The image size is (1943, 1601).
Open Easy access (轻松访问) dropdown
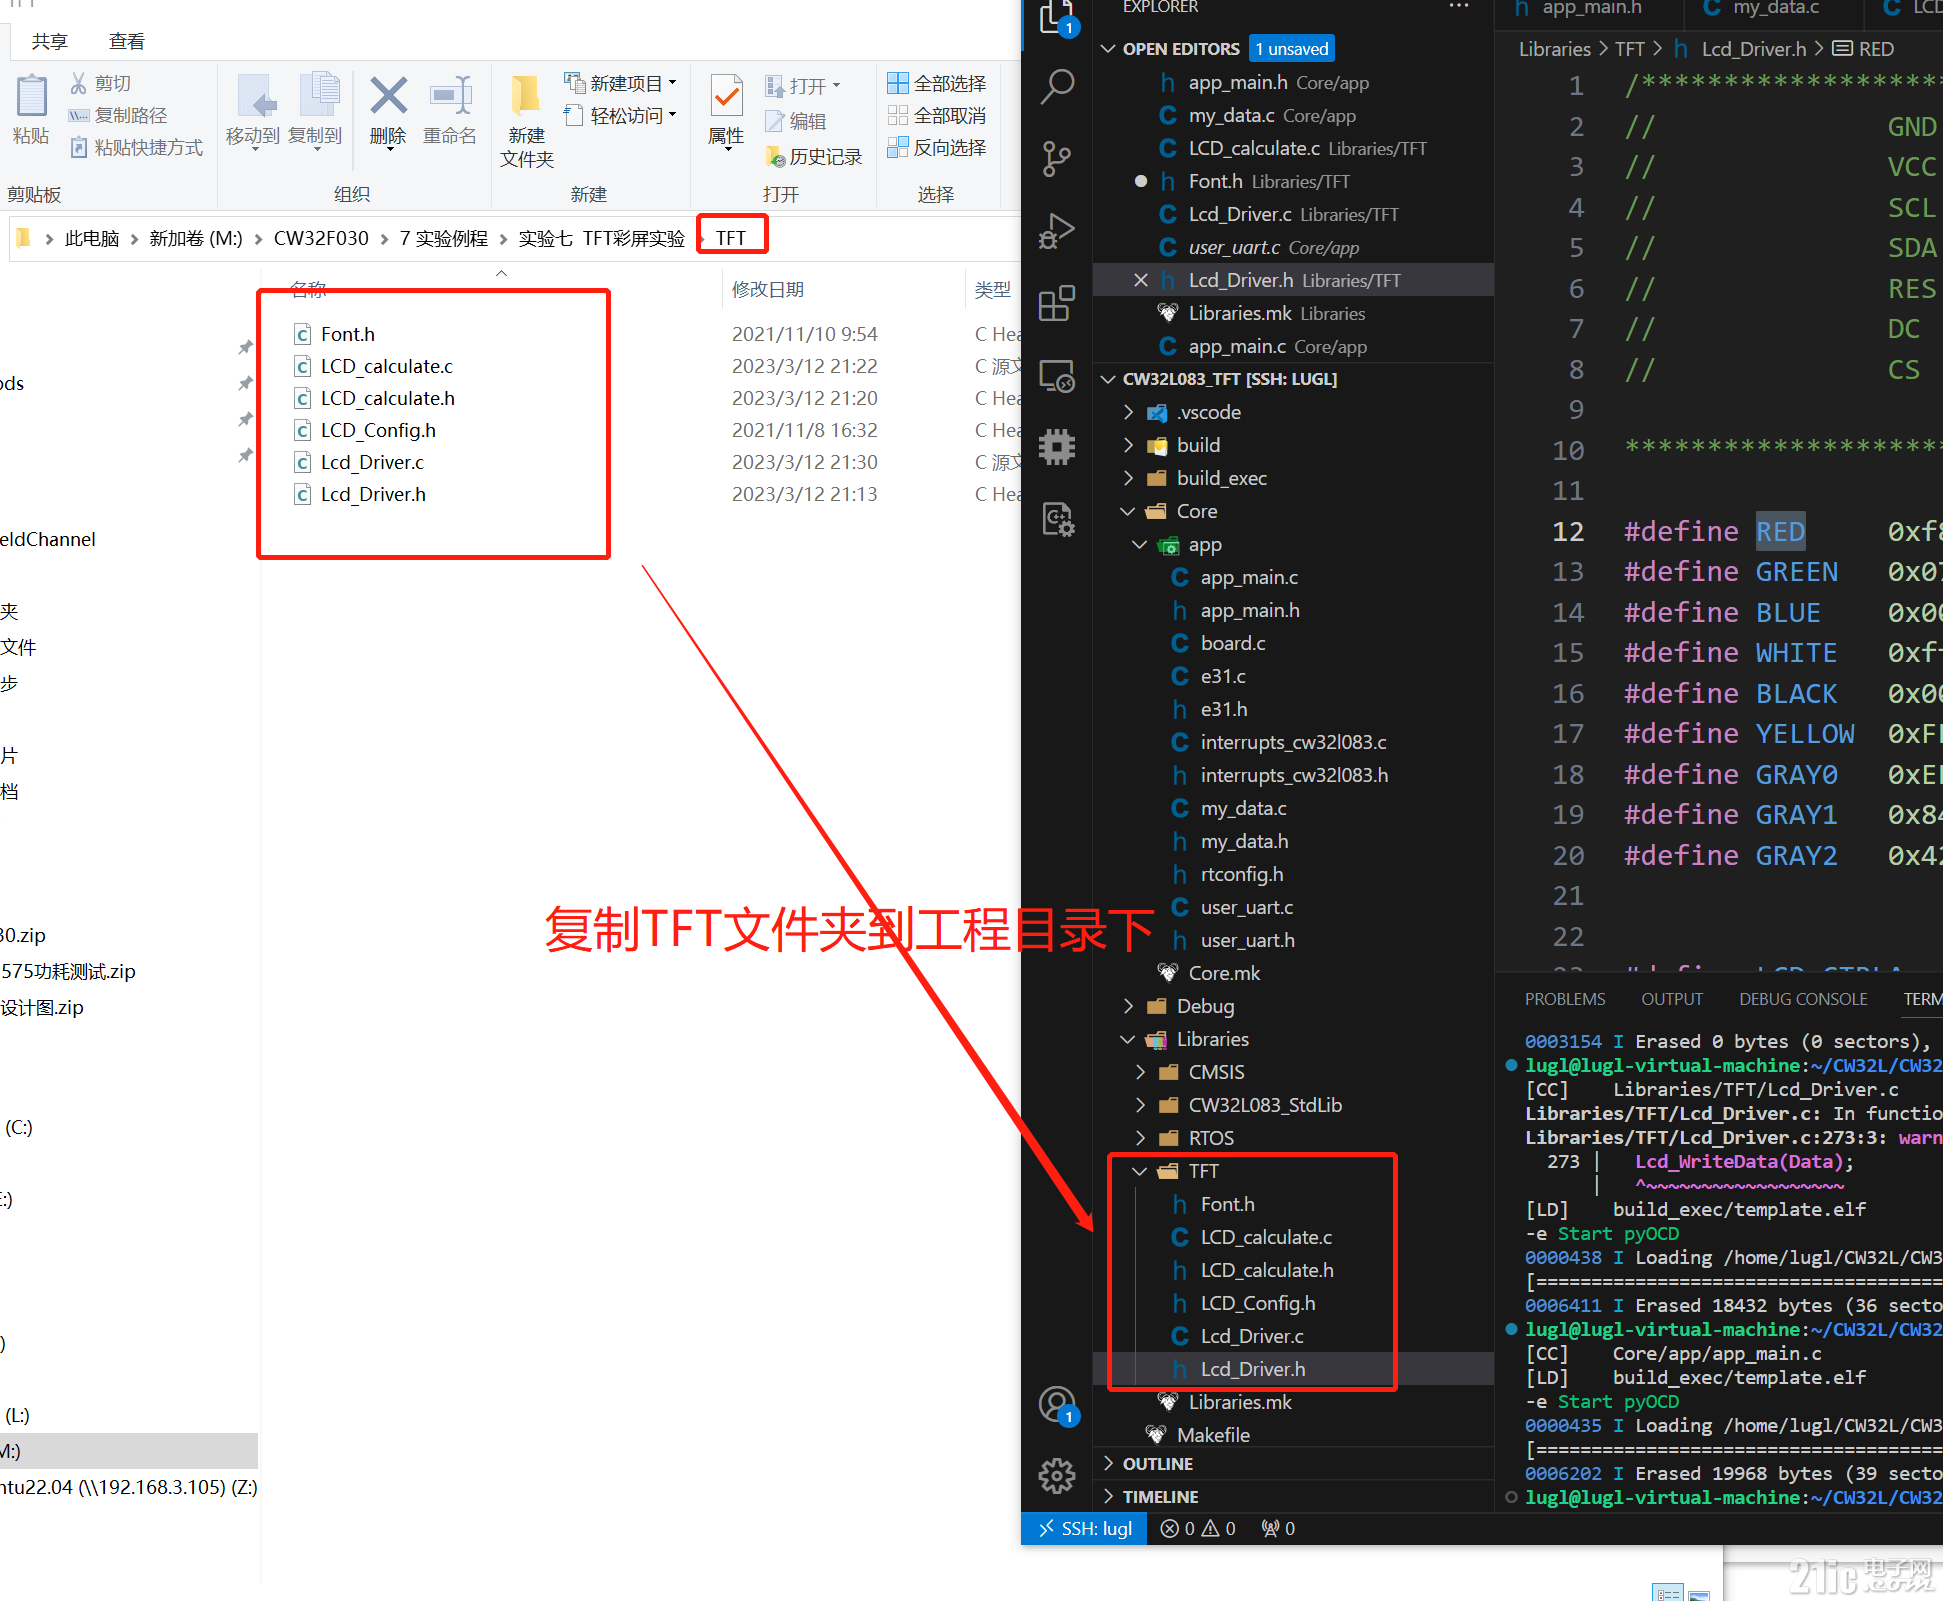[x=621, y=115]
